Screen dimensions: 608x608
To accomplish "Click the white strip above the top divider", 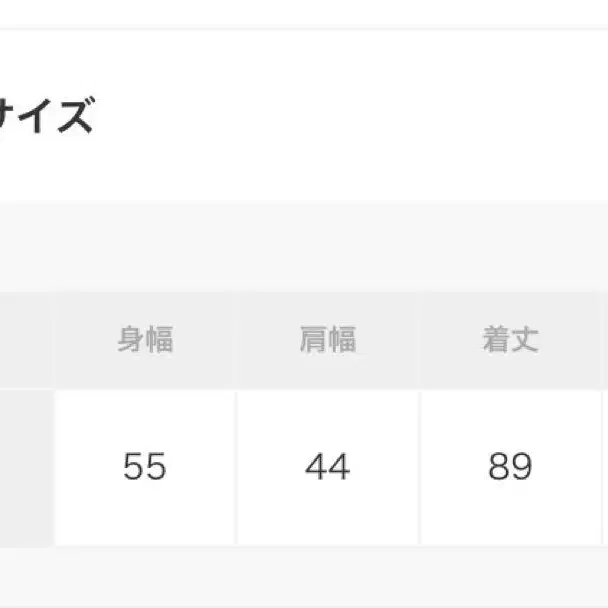I will (x=300, y=12).
